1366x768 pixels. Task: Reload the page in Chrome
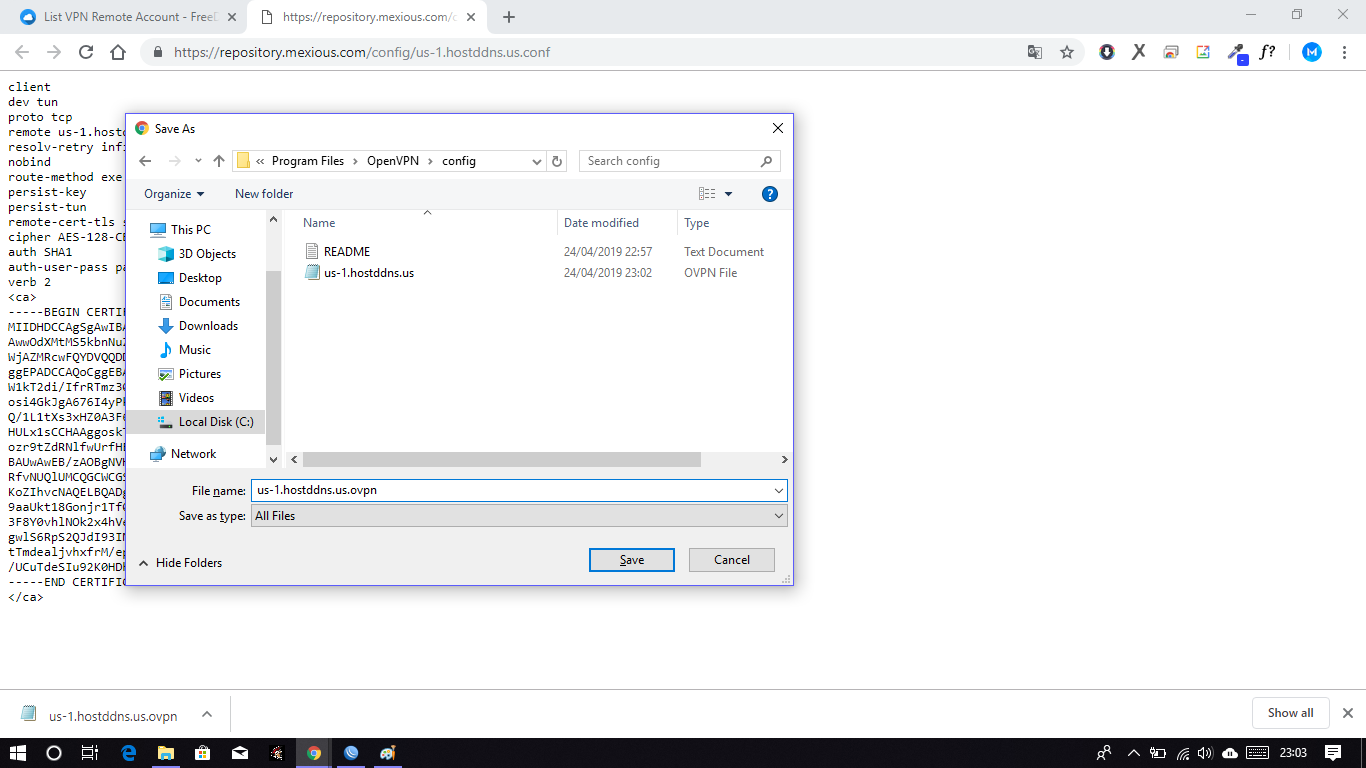pyautogui.click(x=86, y=53)
